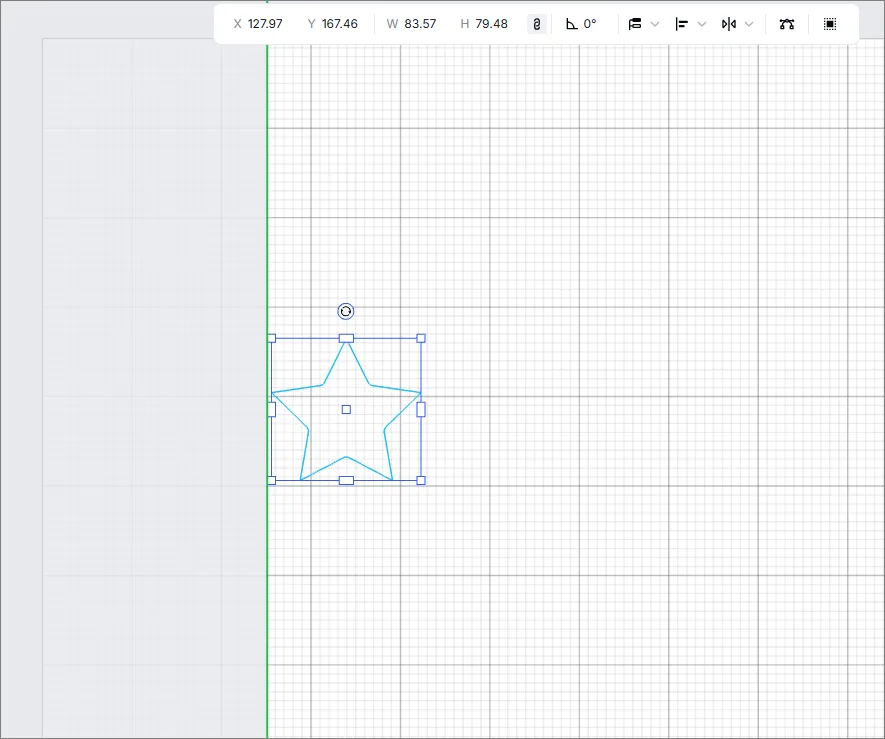Open the arrange order dropdown arrow

[x=655, y=24]
